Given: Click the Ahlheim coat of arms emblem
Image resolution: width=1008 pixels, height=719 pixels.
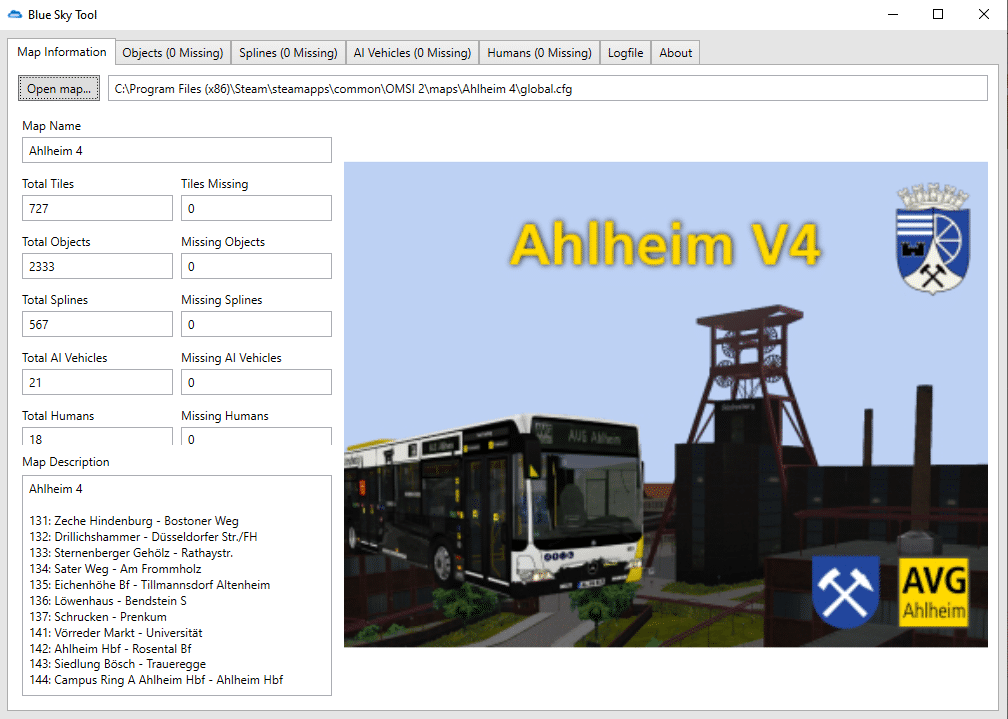Looking at the screenshot, I should [x=933, y=239].
